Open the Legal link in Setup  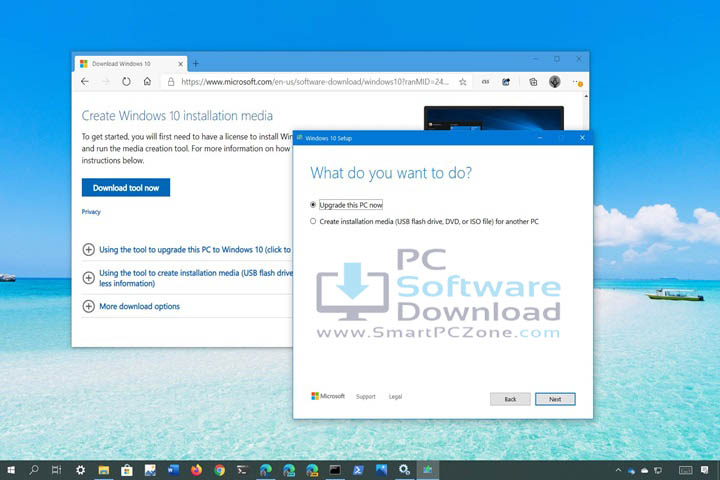click(395, 396)
